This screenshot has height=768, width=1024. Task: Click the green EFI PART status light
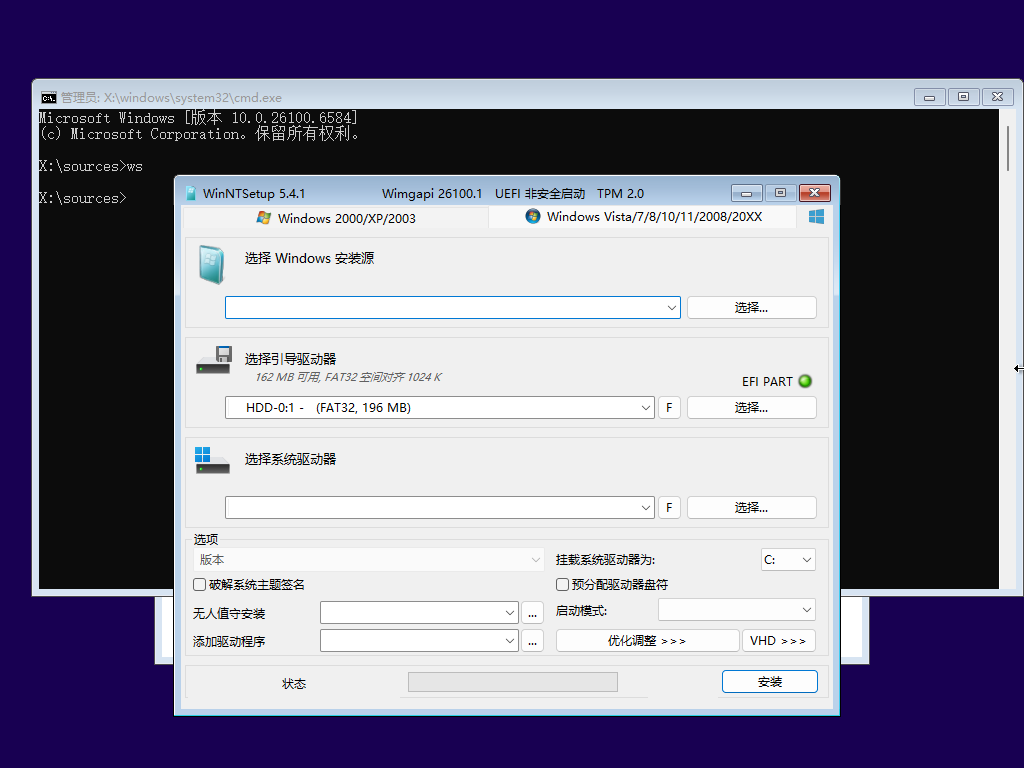pos(805,381)
